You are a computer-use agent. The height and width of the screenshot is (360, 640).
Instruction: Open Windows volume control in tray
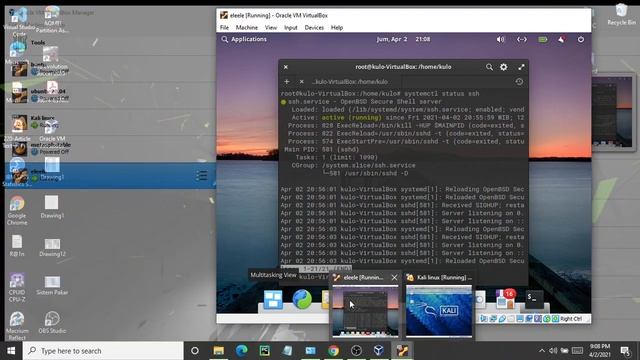click(x=553, y=351)
